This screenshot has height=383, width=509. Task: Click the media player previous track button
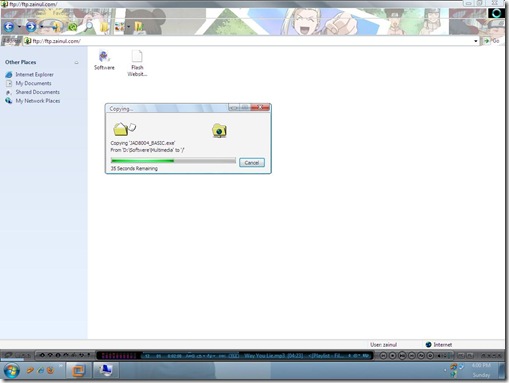(383, 356)
